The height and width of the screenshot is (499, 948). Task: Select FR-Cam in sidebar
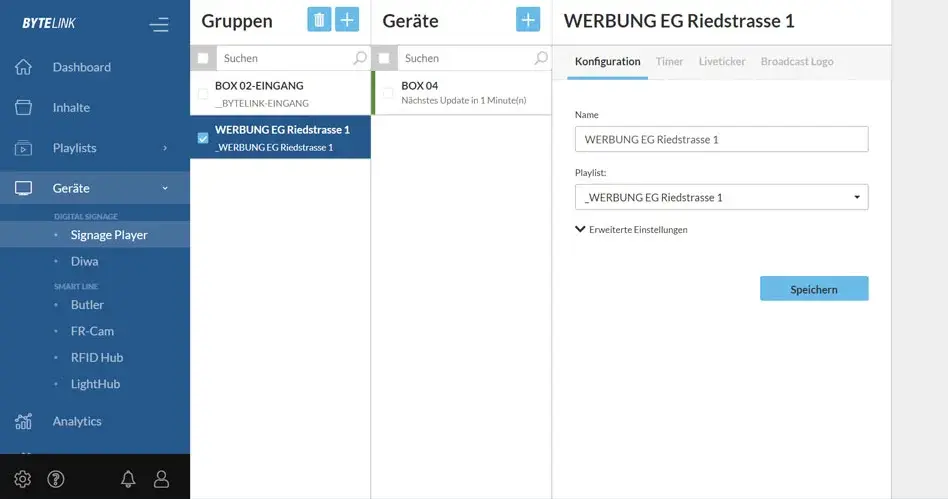pyautogui.click(x=93, y=331)
